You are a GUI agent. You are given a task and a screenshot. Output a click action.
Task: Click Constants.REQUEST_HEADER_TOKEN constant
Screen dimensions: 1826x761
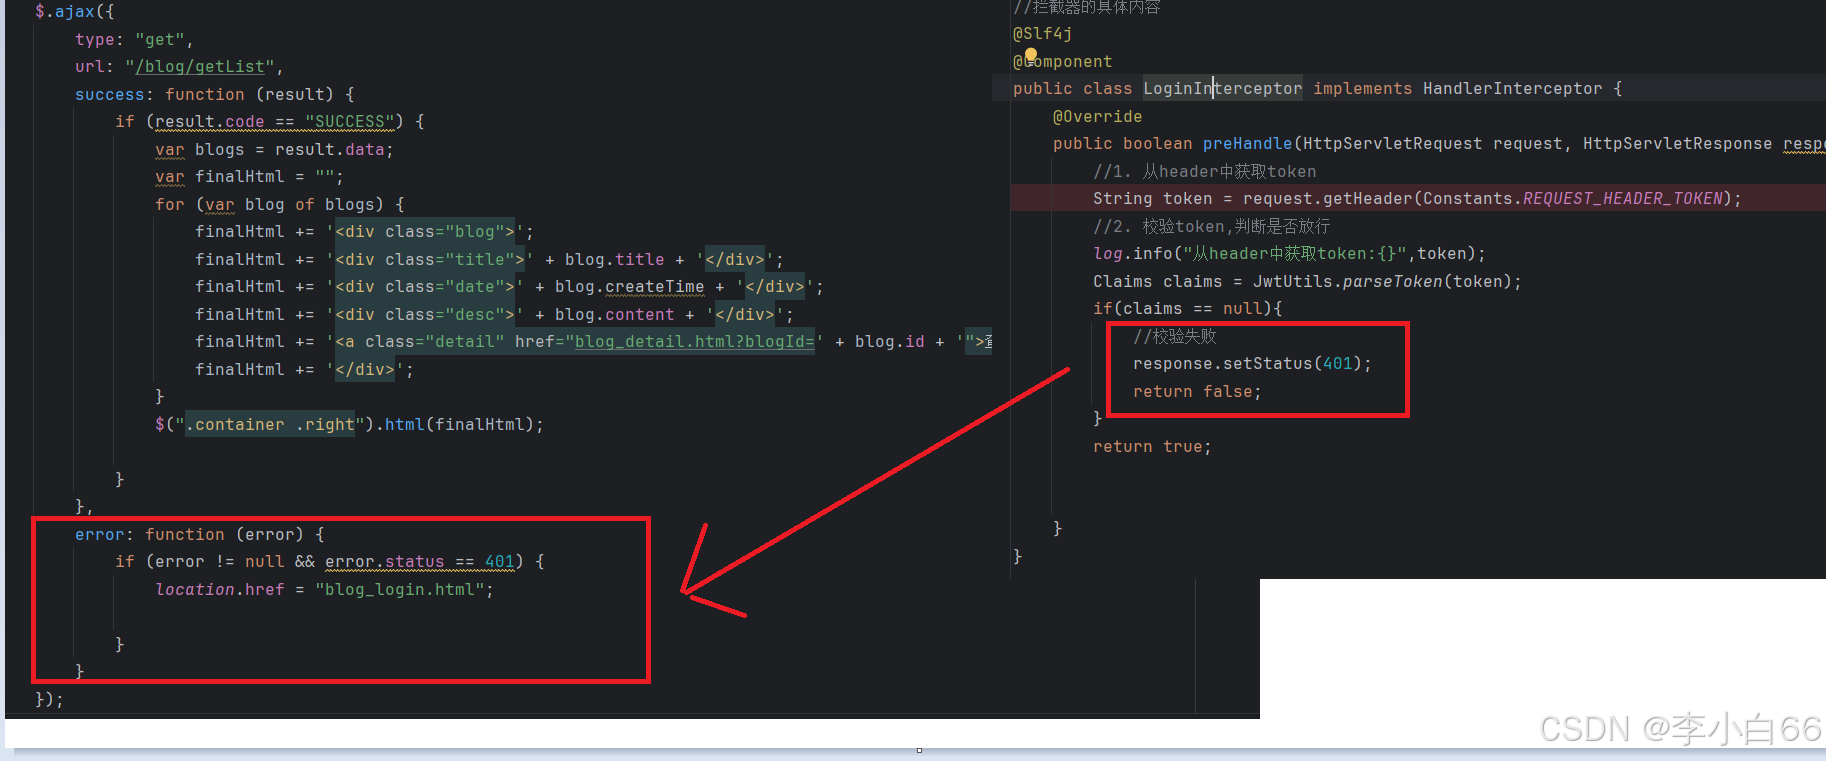point(1572,199)
